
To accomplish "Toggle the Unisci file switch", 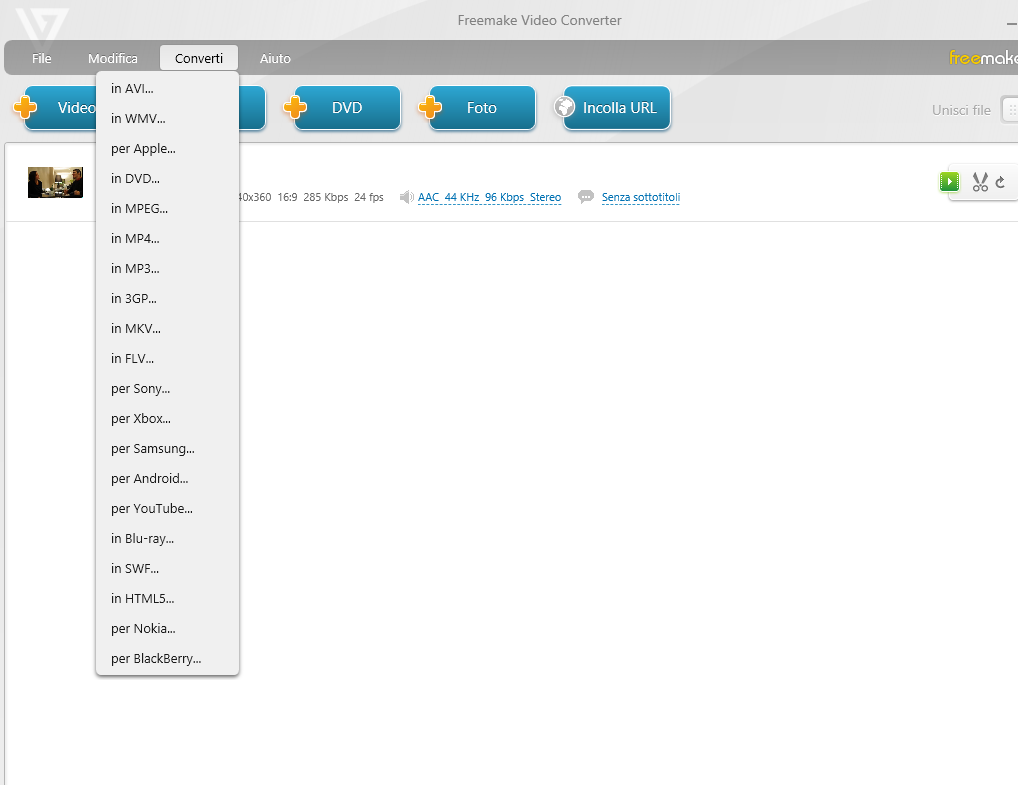I will pos(1010,110).
